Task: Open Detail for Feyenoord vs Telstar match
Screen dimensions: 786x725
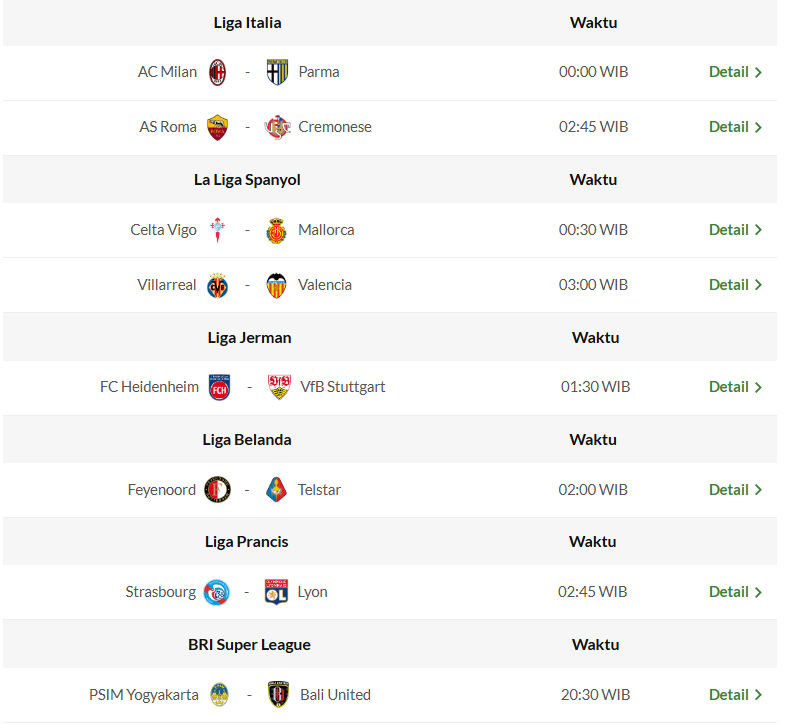Action: pos(729,490)
